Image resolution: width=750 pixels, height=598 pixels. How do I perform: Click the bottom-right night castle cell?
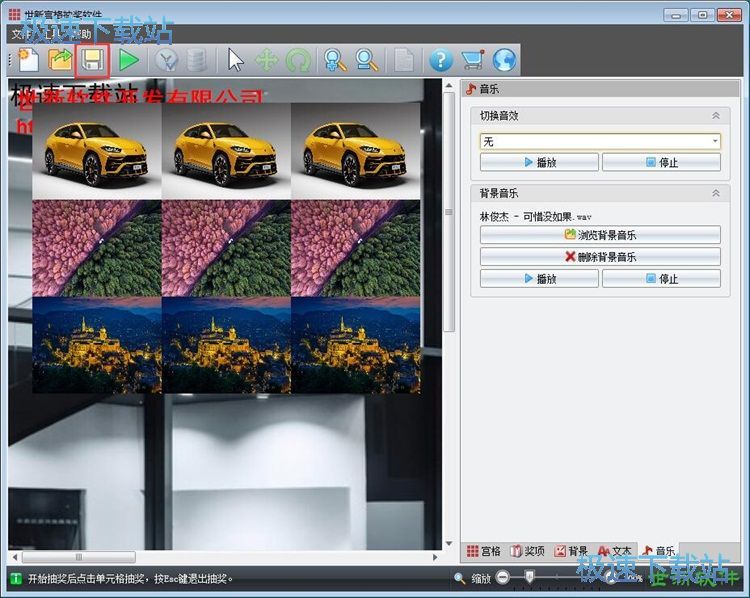tap(355, 345)
